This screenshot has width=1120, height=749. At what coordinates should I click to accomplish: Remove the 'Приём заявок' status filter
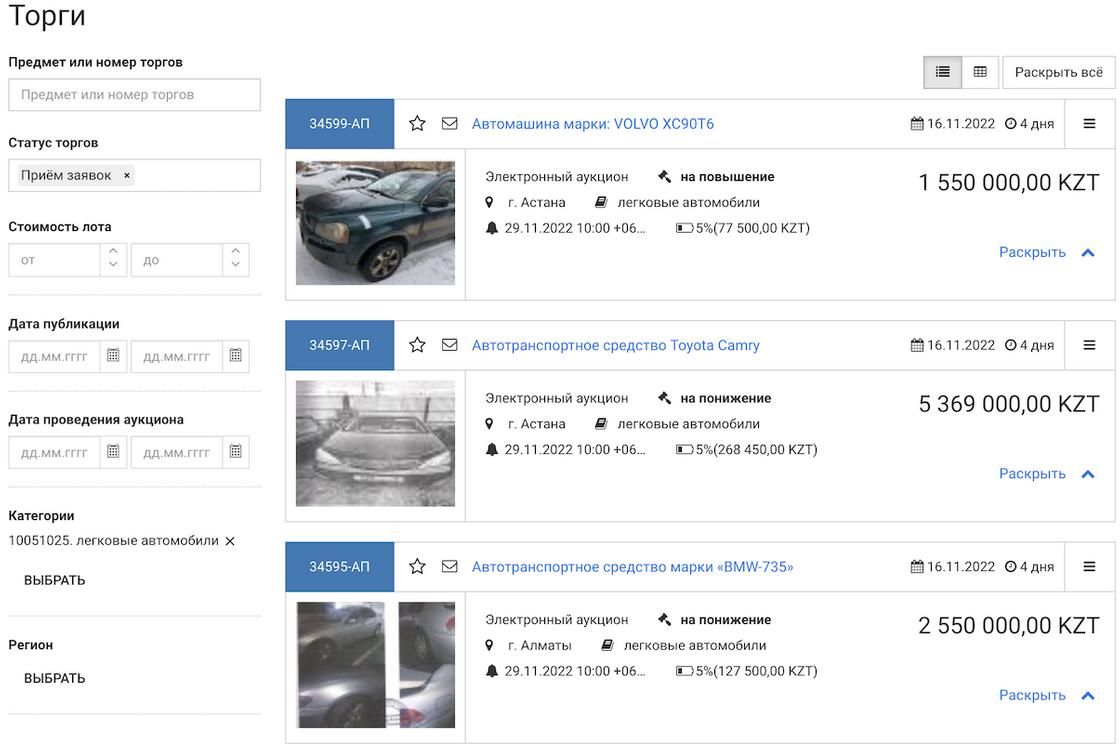[127, 176]
